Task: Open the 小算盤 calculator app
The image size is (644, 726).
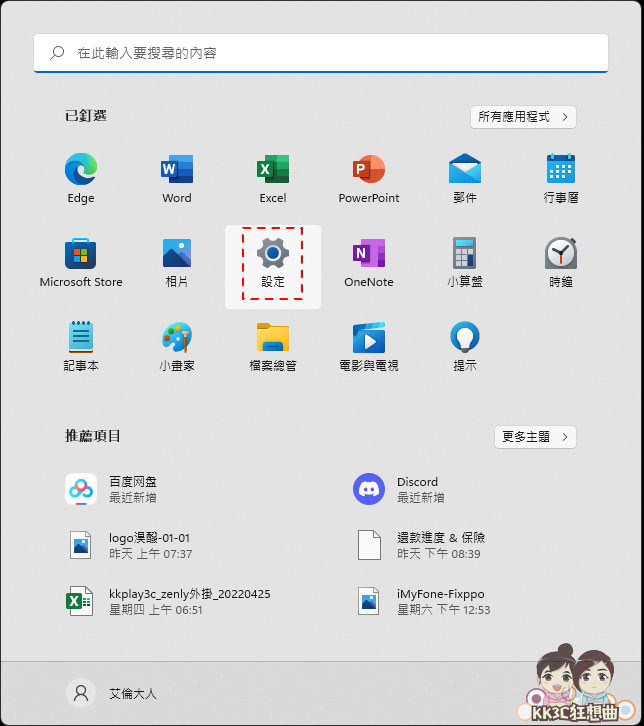Action: 465,254
